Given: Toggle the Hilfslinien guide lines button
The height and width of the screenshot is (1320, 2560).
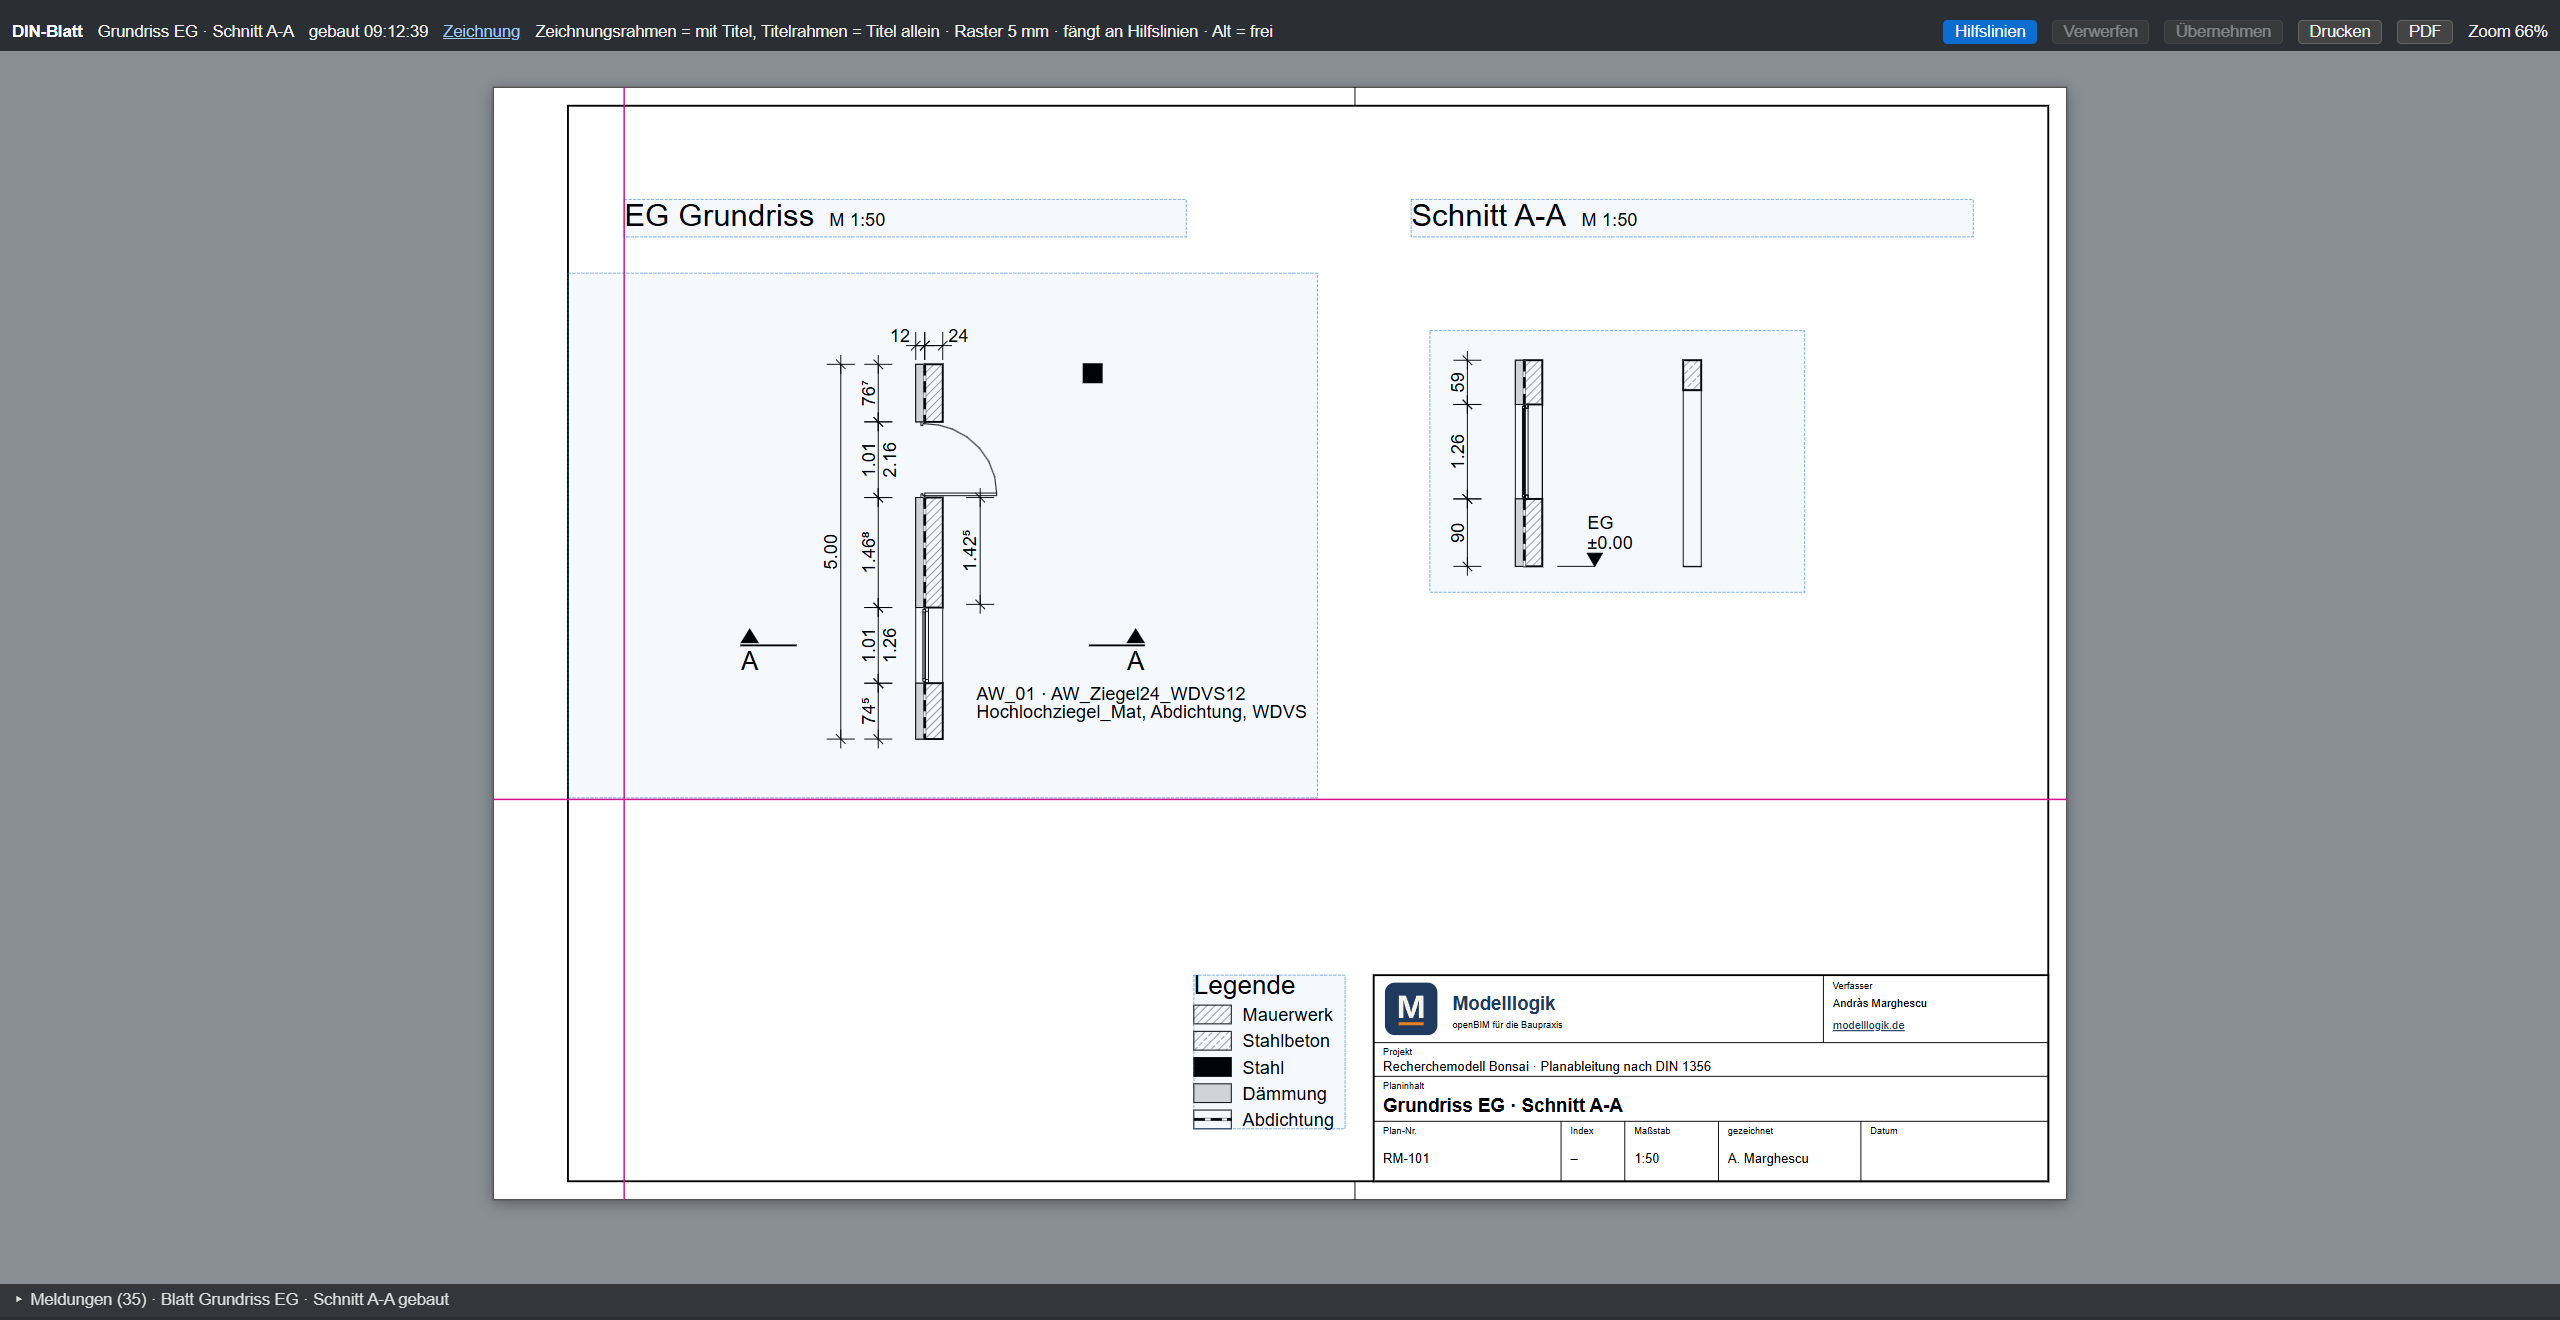Looking at the screenshot, I should [x=1989, y=31].
